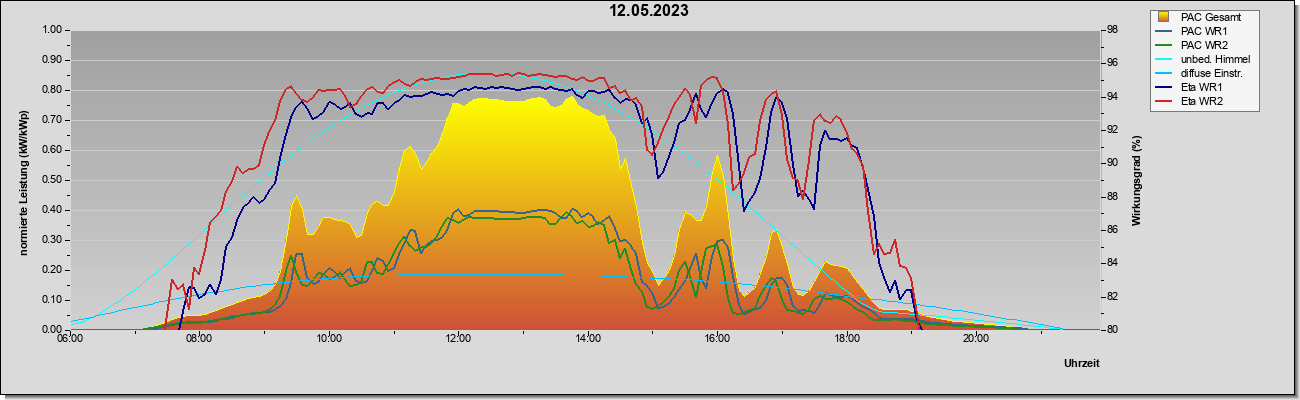Click the 16:00 time axis label

pyautogui.click(x=717, y=339)
